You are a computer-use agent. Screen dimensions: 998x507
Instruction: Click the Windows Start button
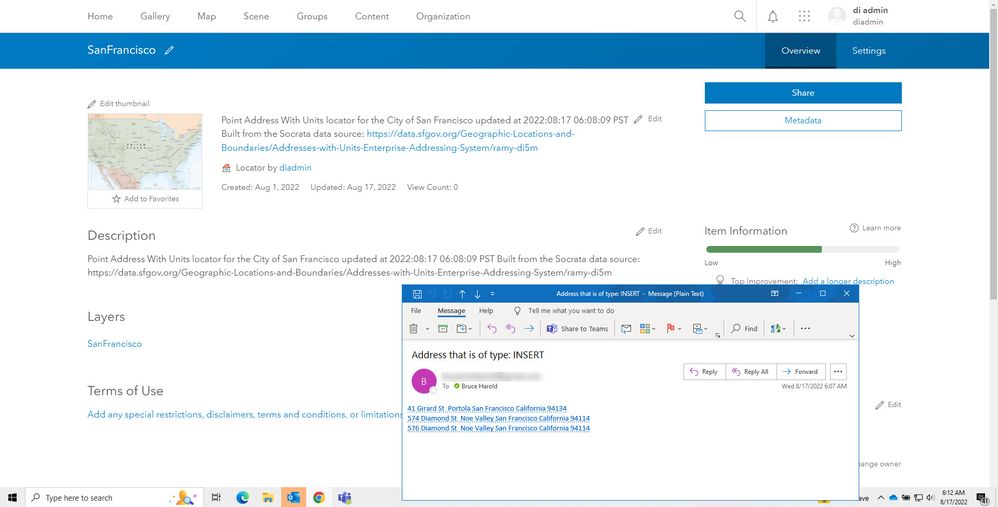(x=12, y=497)
